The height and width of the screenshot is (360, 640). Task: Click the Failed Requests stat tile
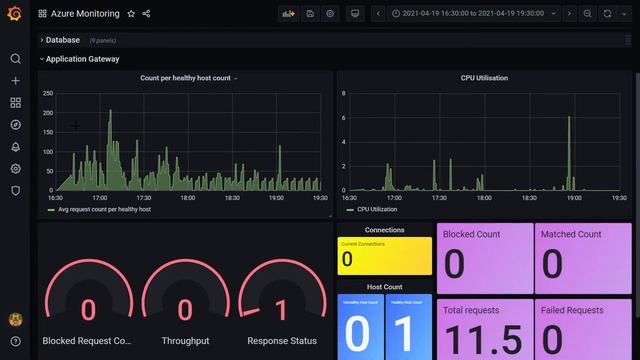(583, 330)
